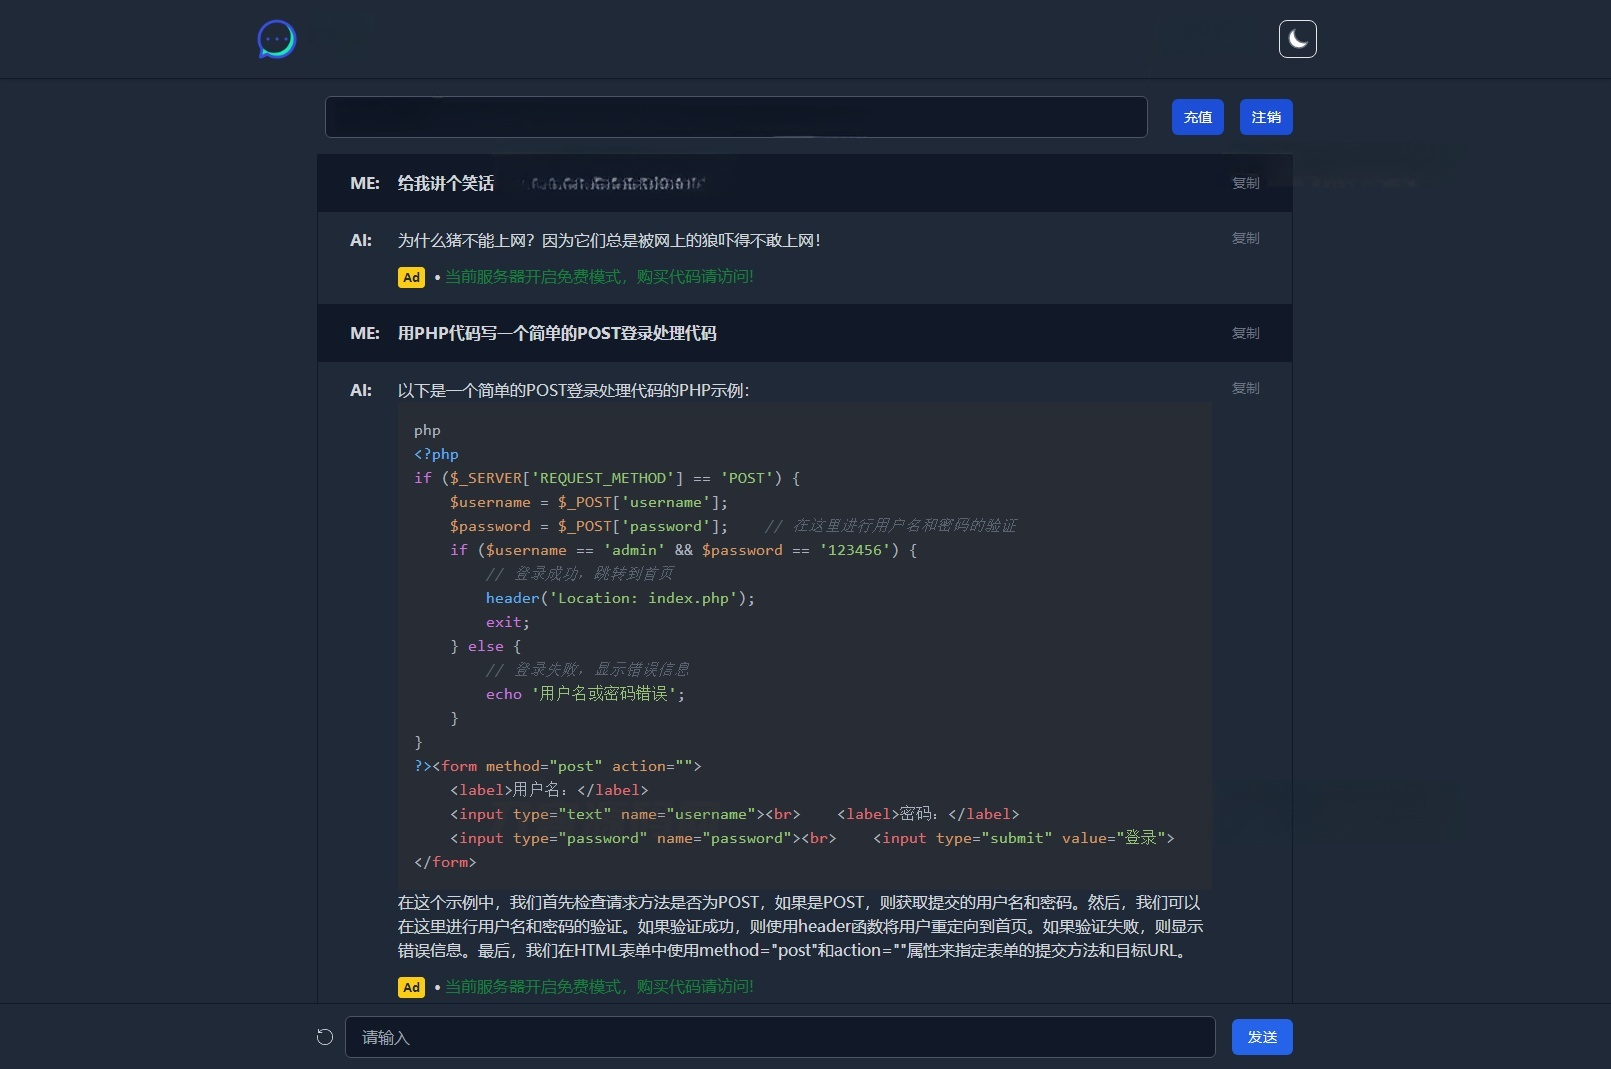
Task: Click the wide input box at the top
Action: pyautogui.click(x=736, y=117)
